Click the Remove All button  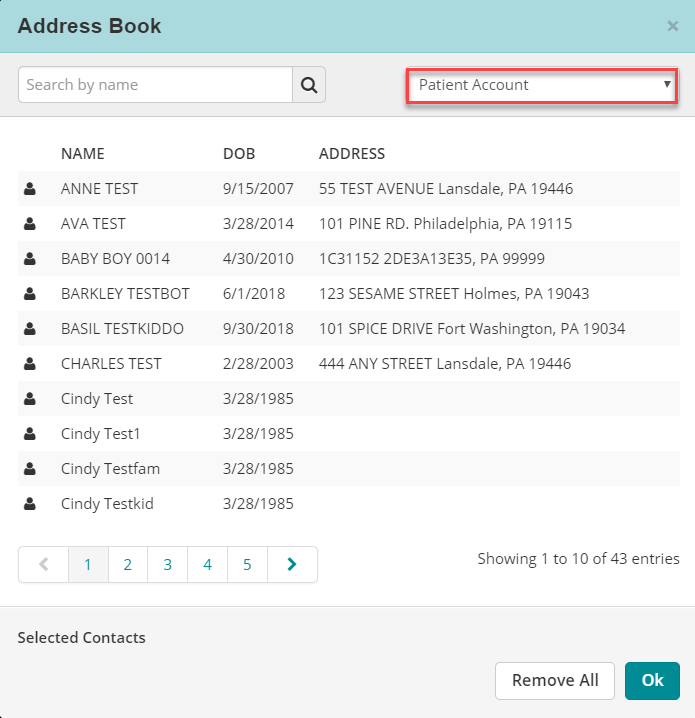(x=555, y=680)
